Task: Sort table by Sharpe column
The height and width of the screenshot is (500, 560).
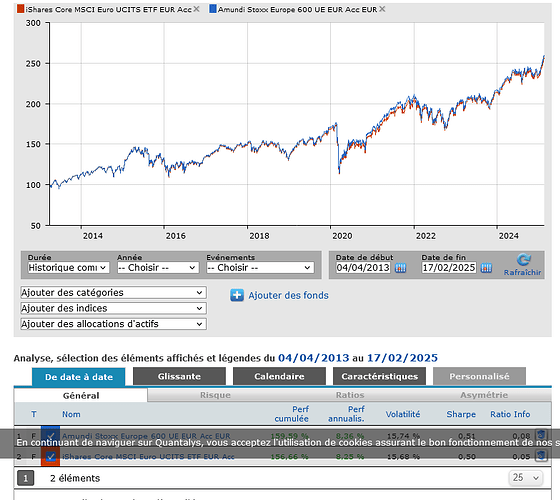Action: [461, 414]
